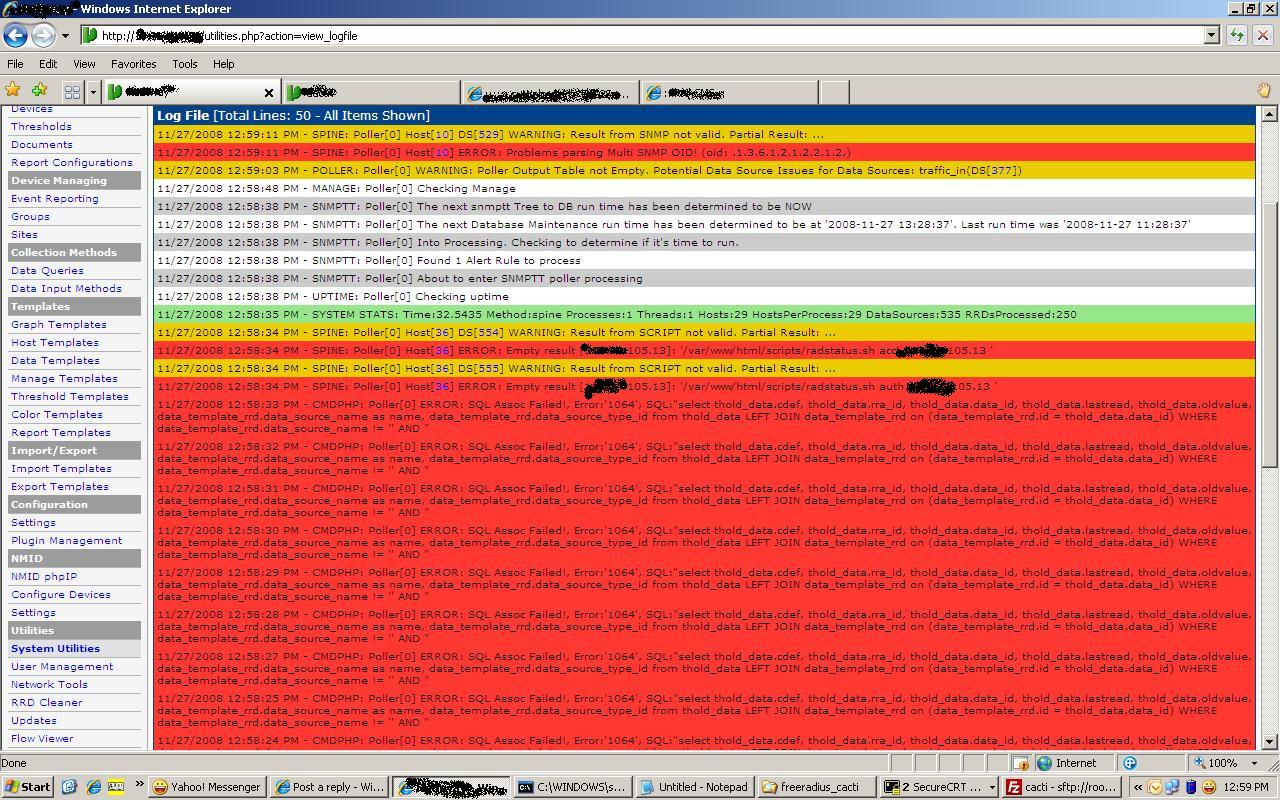This screenshot has width=1280, height=800.
Task: Switch to cacti sftp FileZilla window
Action: (1061, 787)
